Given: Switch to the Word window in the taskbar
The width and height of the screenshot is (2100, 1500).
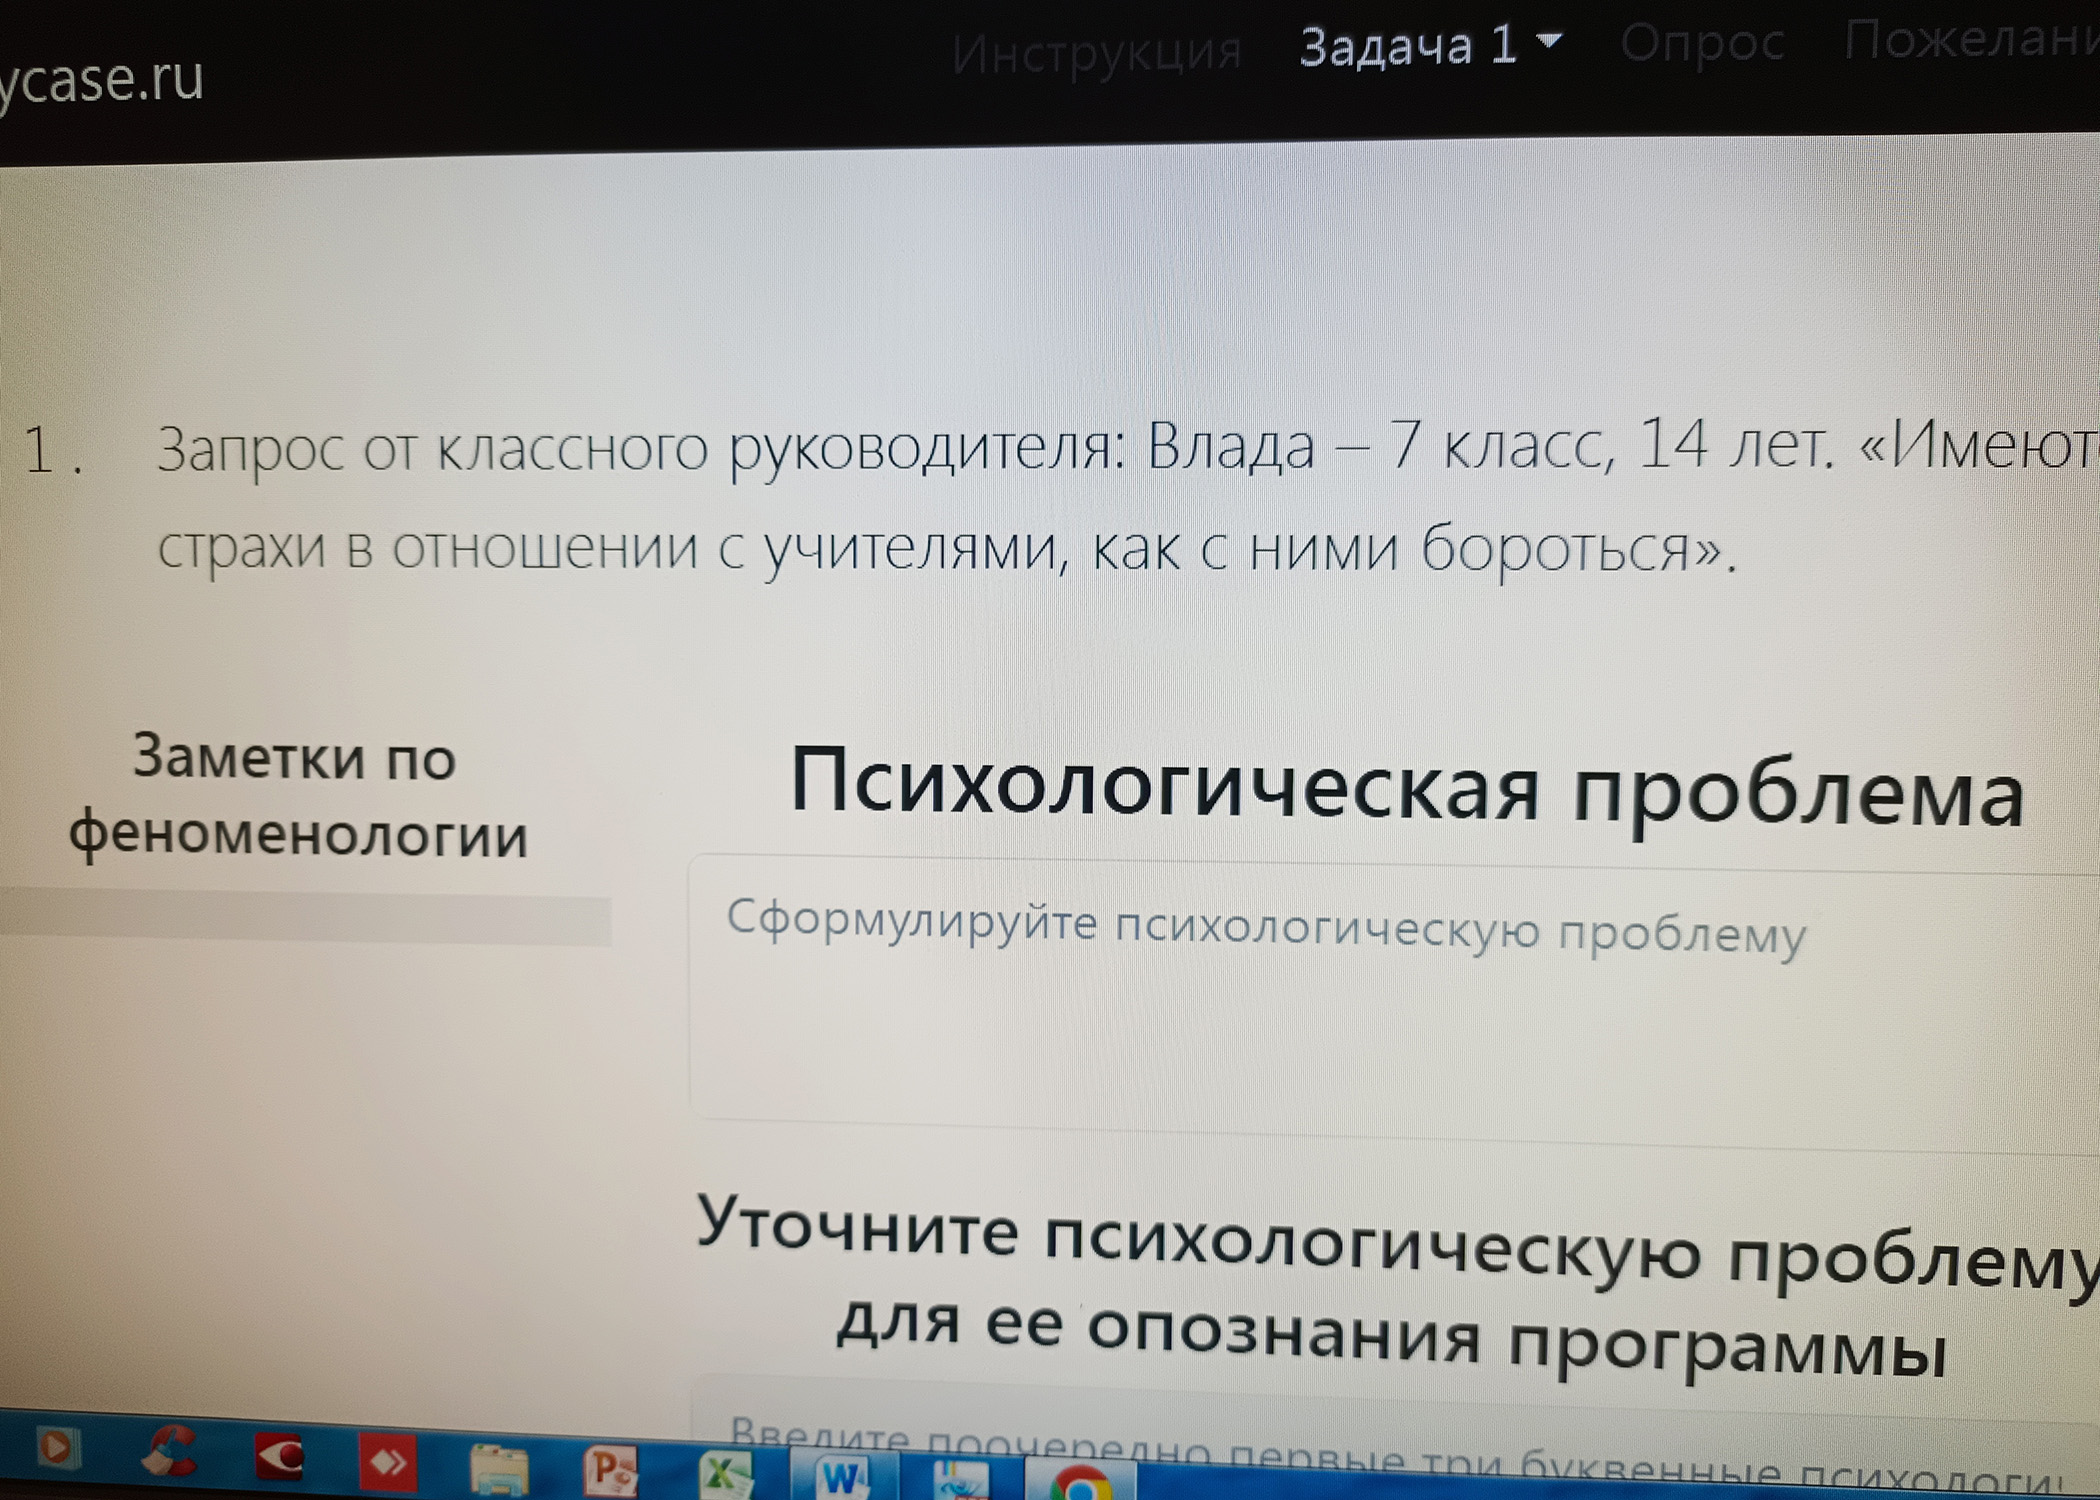Looking at the screenshot, I should (842, 1478).
